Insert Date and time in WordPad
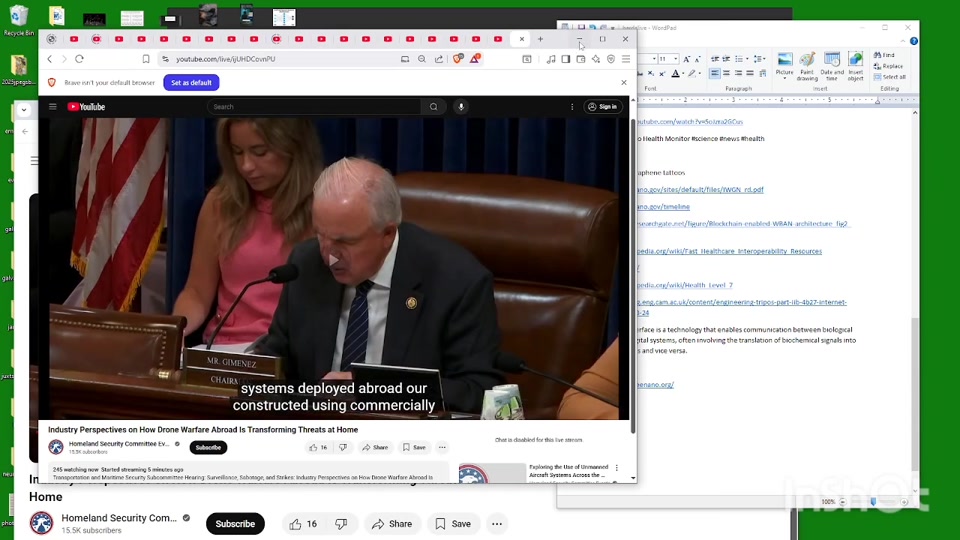Screen dimensions: 960x540 pyautogui.click(x=832, y=67)
